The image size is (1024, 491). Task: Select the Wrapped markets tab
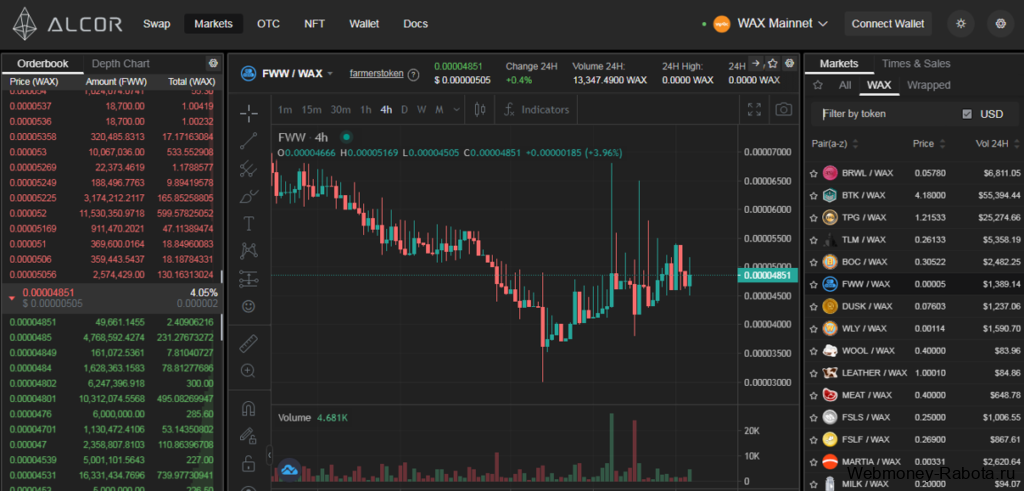click(x=929, y=85)
